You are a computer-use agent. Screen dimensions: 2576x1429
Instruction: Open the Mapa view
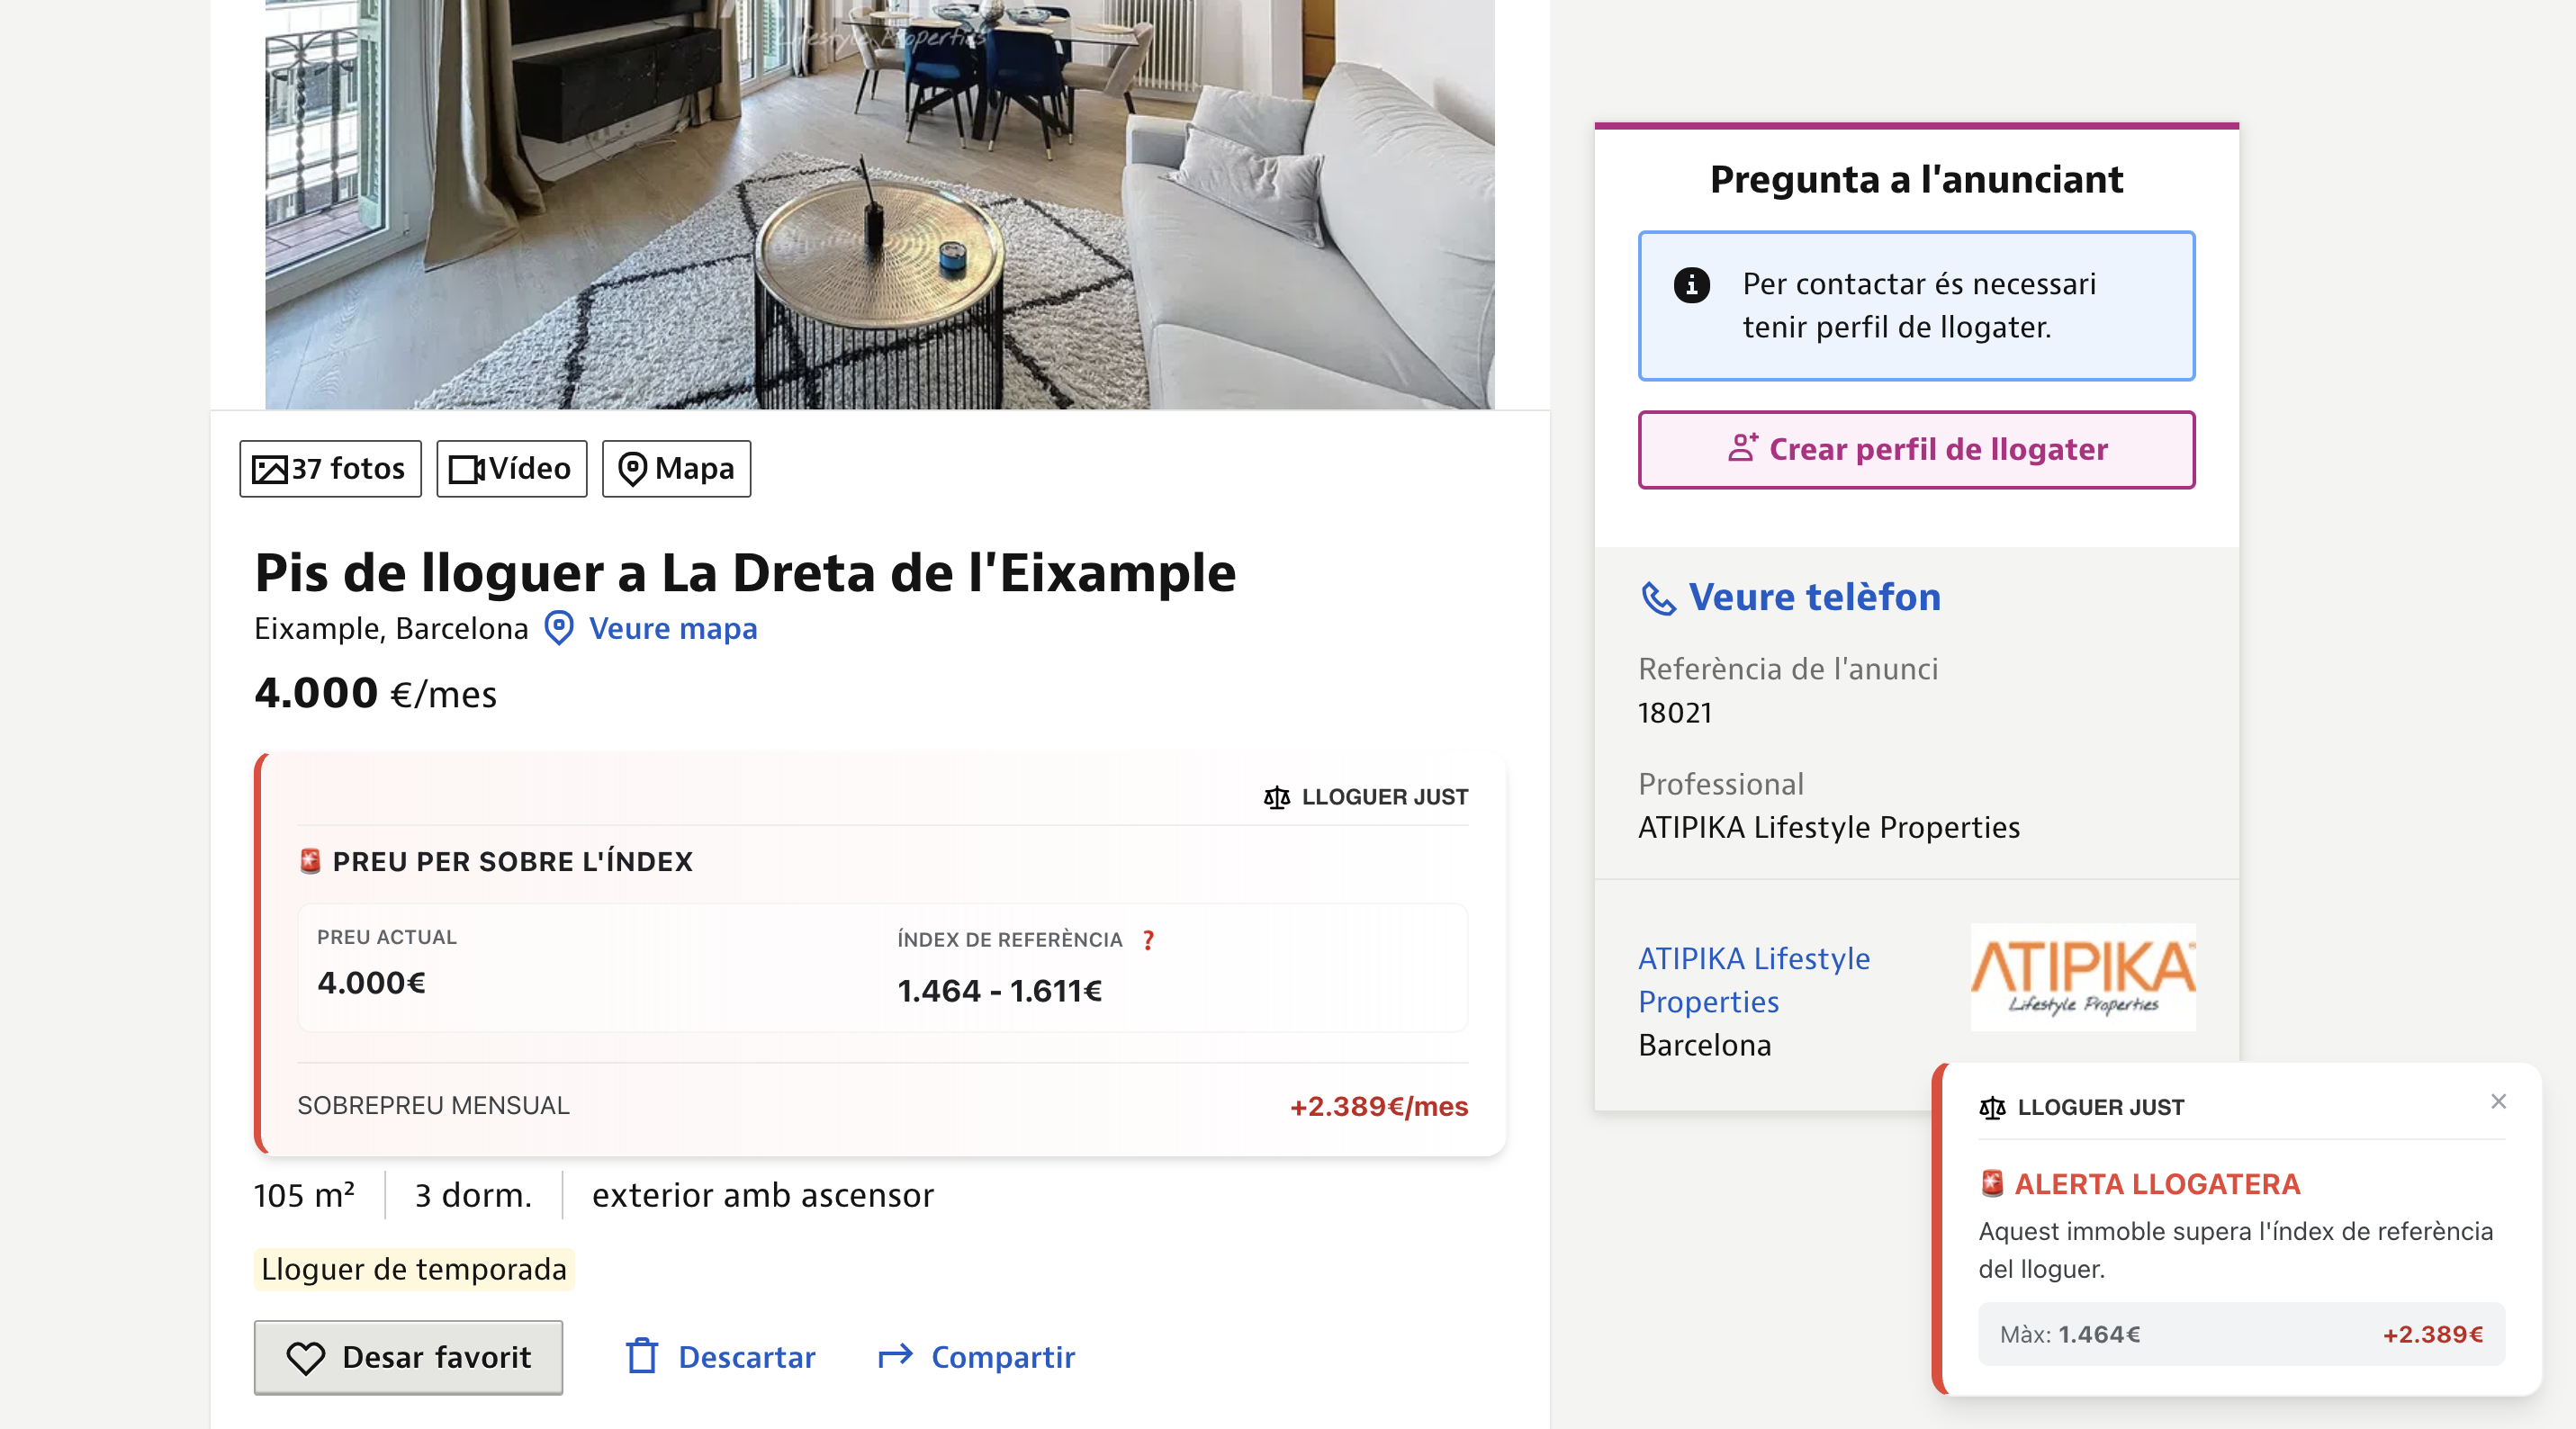675,468
